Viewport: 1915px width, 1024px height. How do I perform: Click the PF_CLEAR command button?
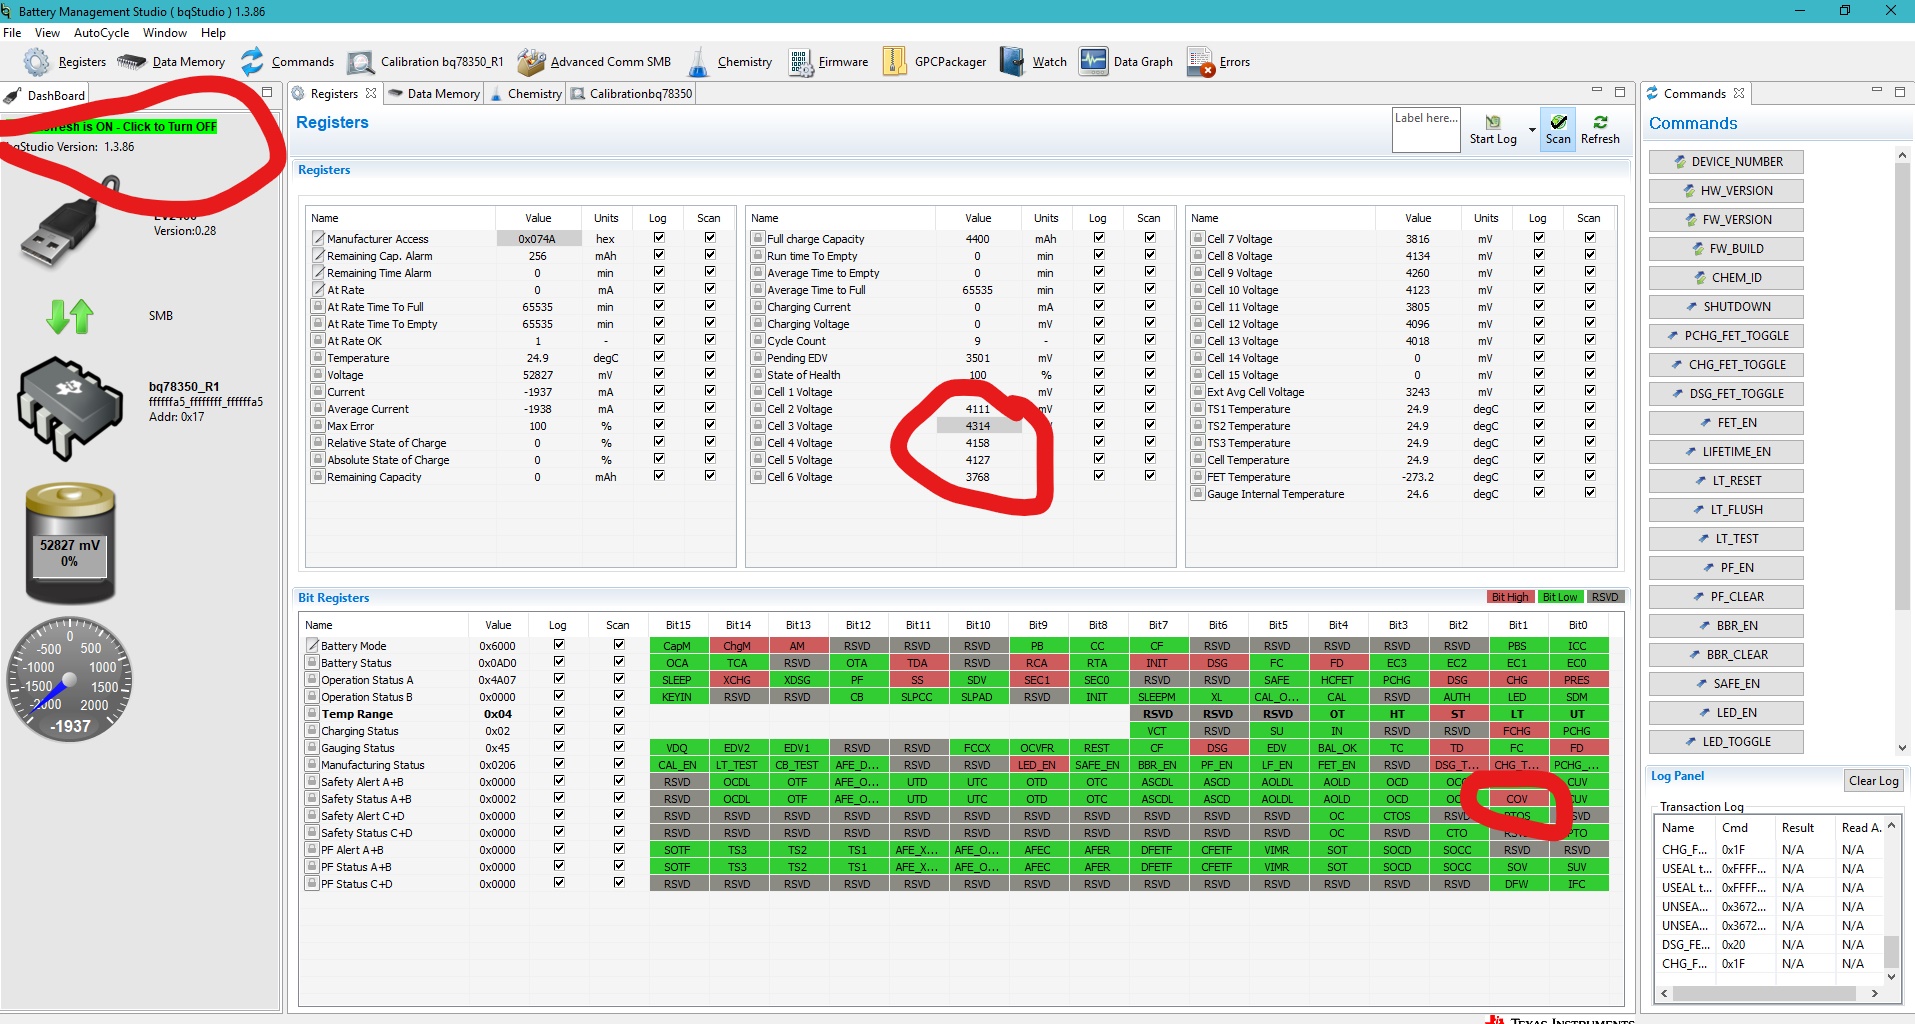[1726, 597]
